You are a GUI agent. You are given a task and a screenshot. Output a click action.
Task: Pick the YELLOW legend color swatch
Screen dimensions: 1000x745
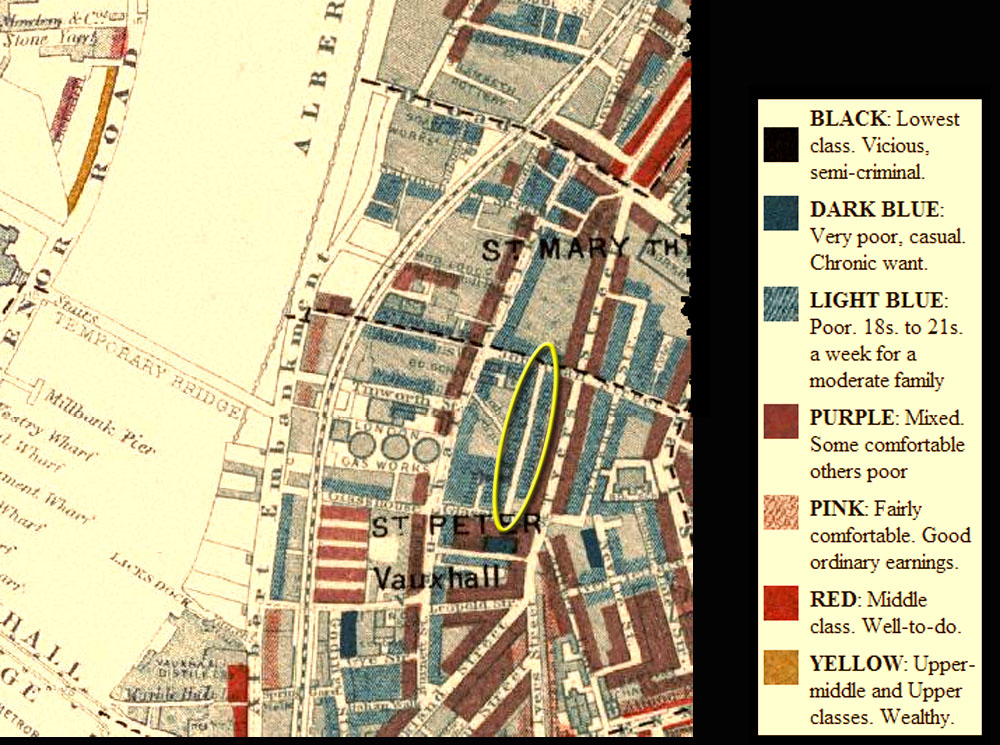tap(781, 667)
